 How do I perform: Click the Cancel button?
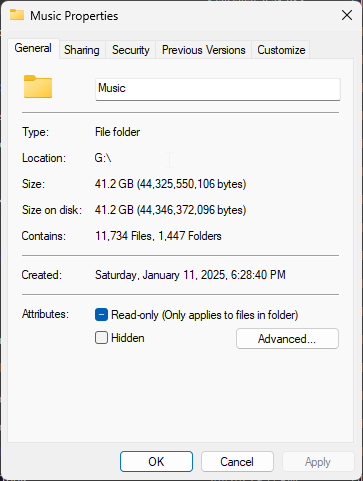(x=237, y=462)
